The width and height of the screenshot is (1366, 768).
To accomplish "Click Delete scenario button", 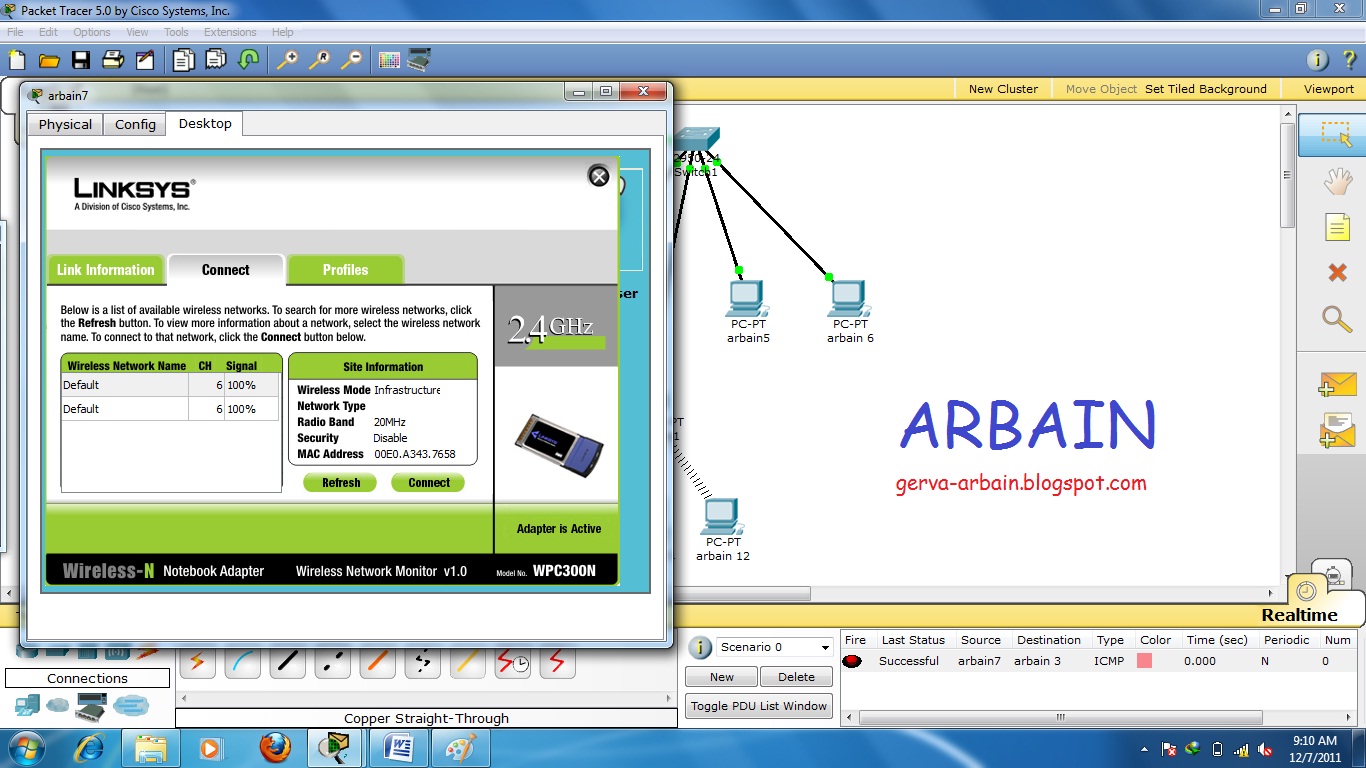I will click(x=796, y=677).
